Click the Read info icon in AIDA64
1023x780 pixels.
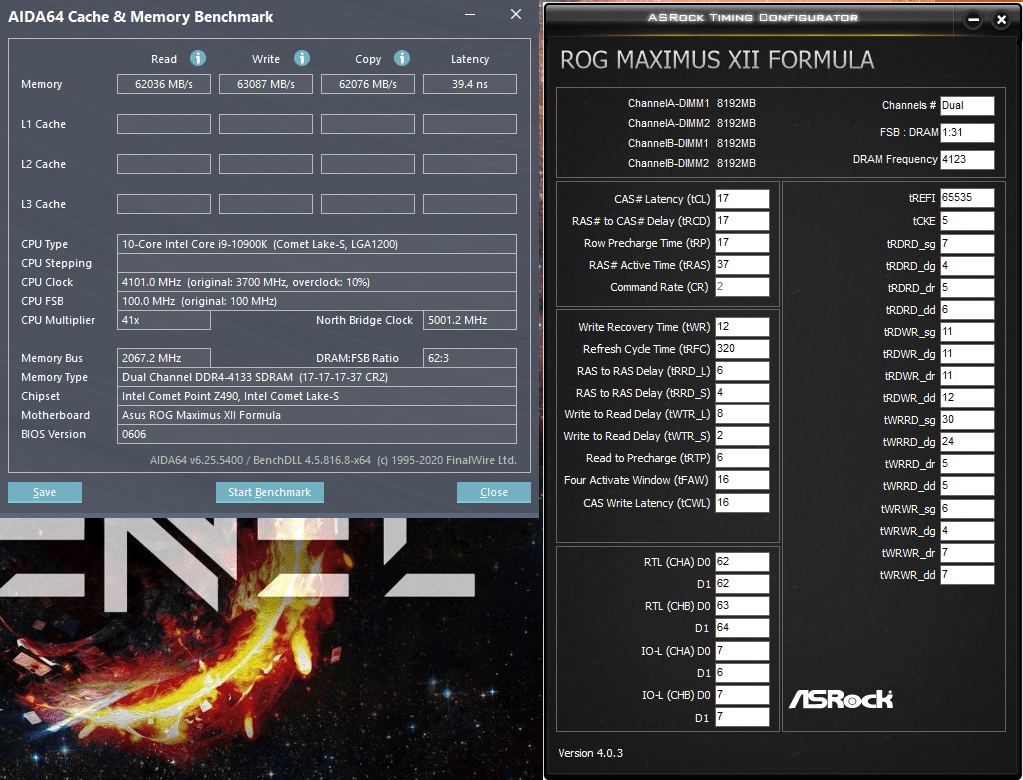(x=198, y=58)
